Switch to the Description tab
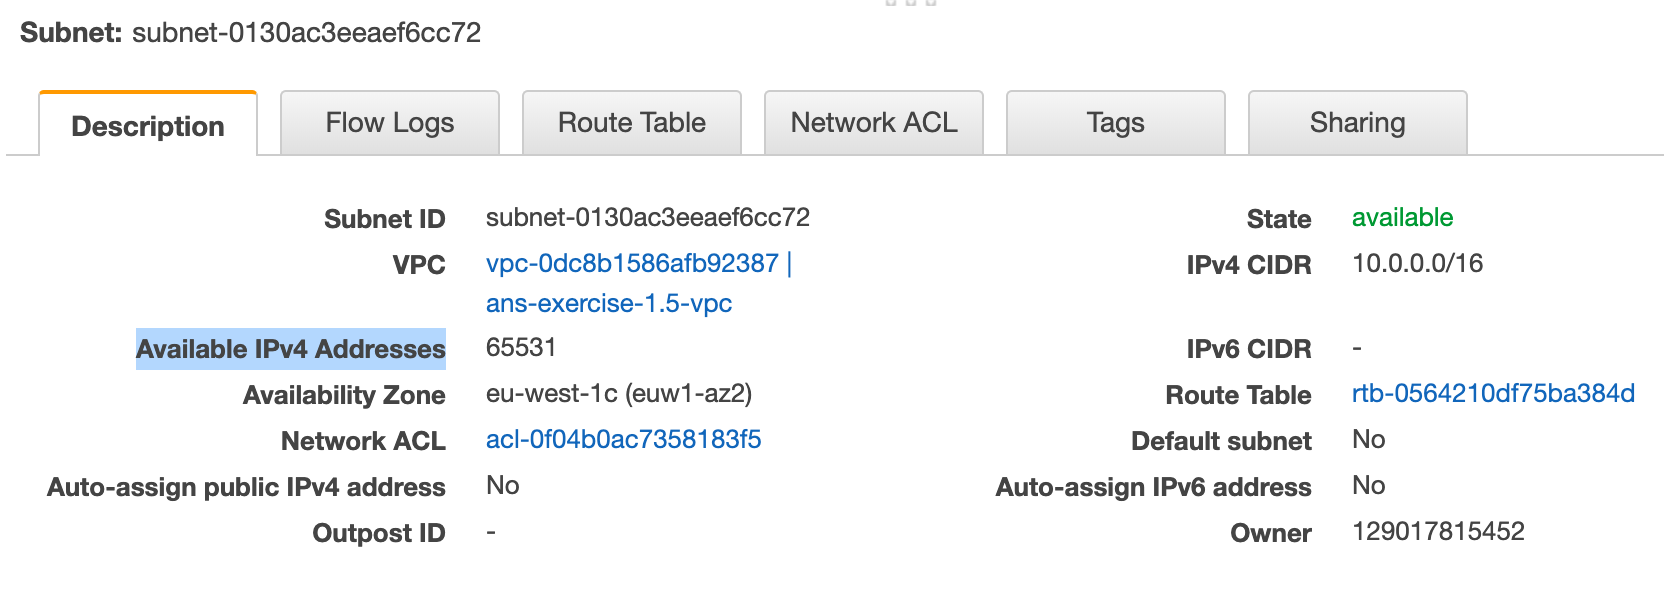 coord(148,124)
